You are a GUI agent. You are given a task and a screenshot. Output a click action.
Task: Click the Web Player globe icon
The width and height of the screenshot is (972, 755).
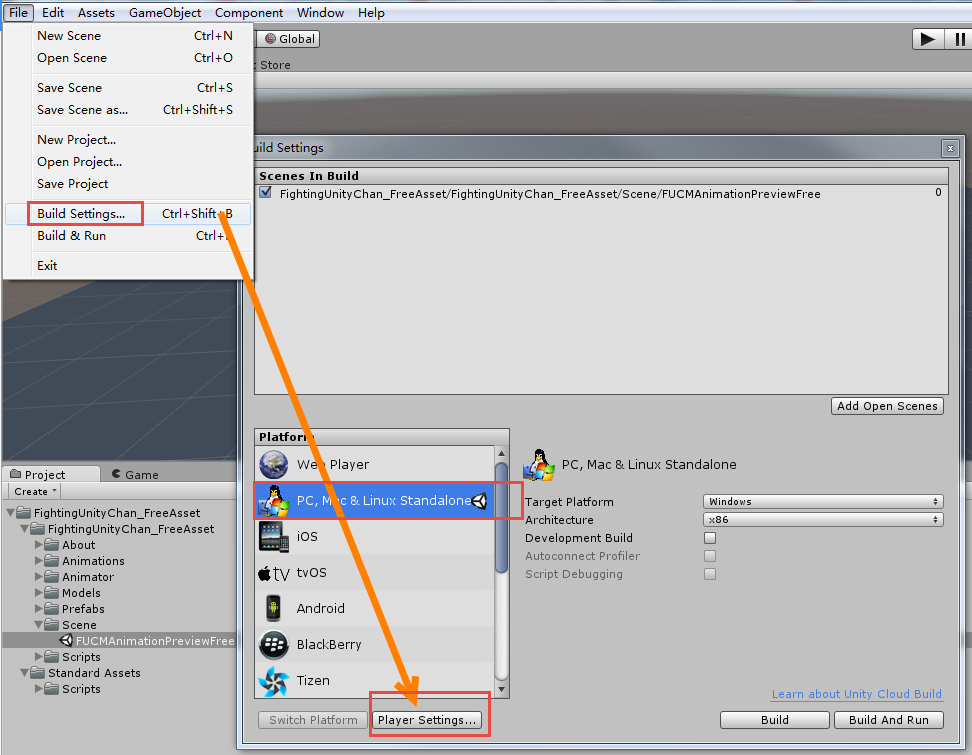click(273, 464)
